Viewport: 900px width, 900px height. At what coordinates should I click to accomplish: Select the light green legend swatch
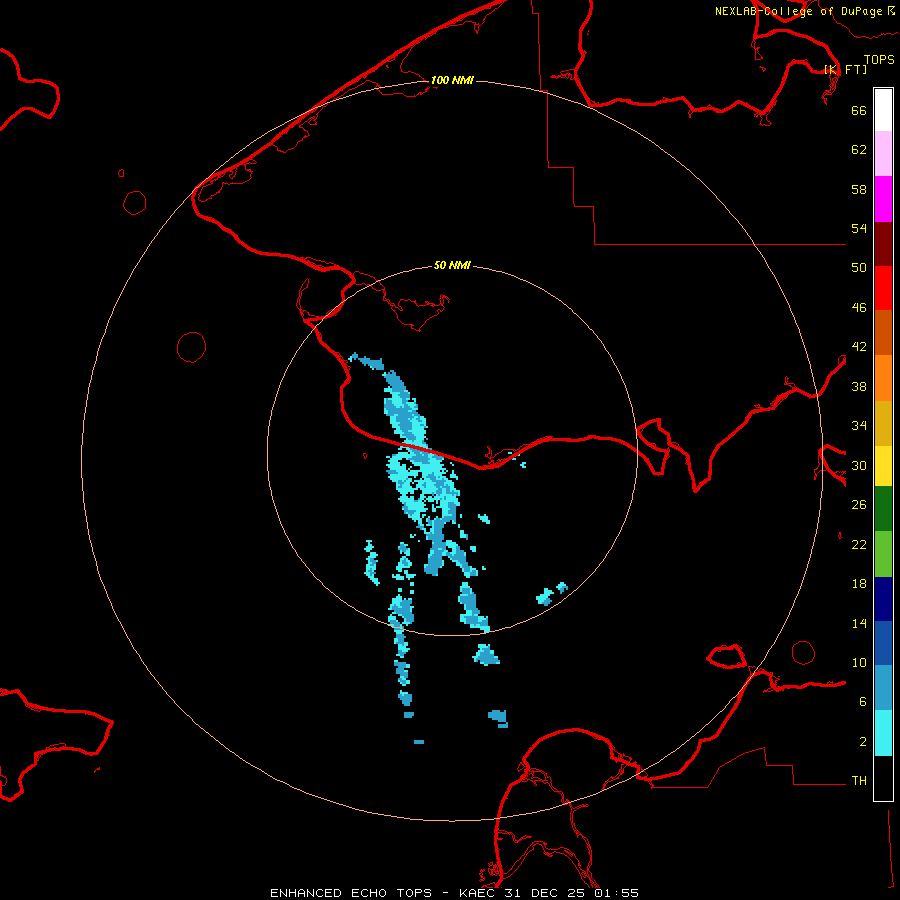883,554
